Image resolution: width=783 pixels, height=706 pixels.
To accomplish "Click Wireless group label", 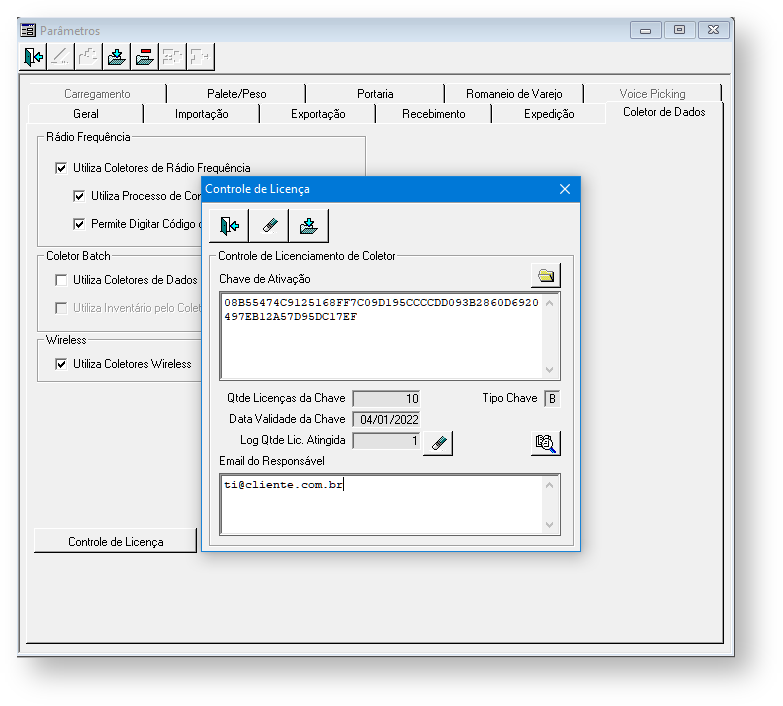I will tap(66, 340).
